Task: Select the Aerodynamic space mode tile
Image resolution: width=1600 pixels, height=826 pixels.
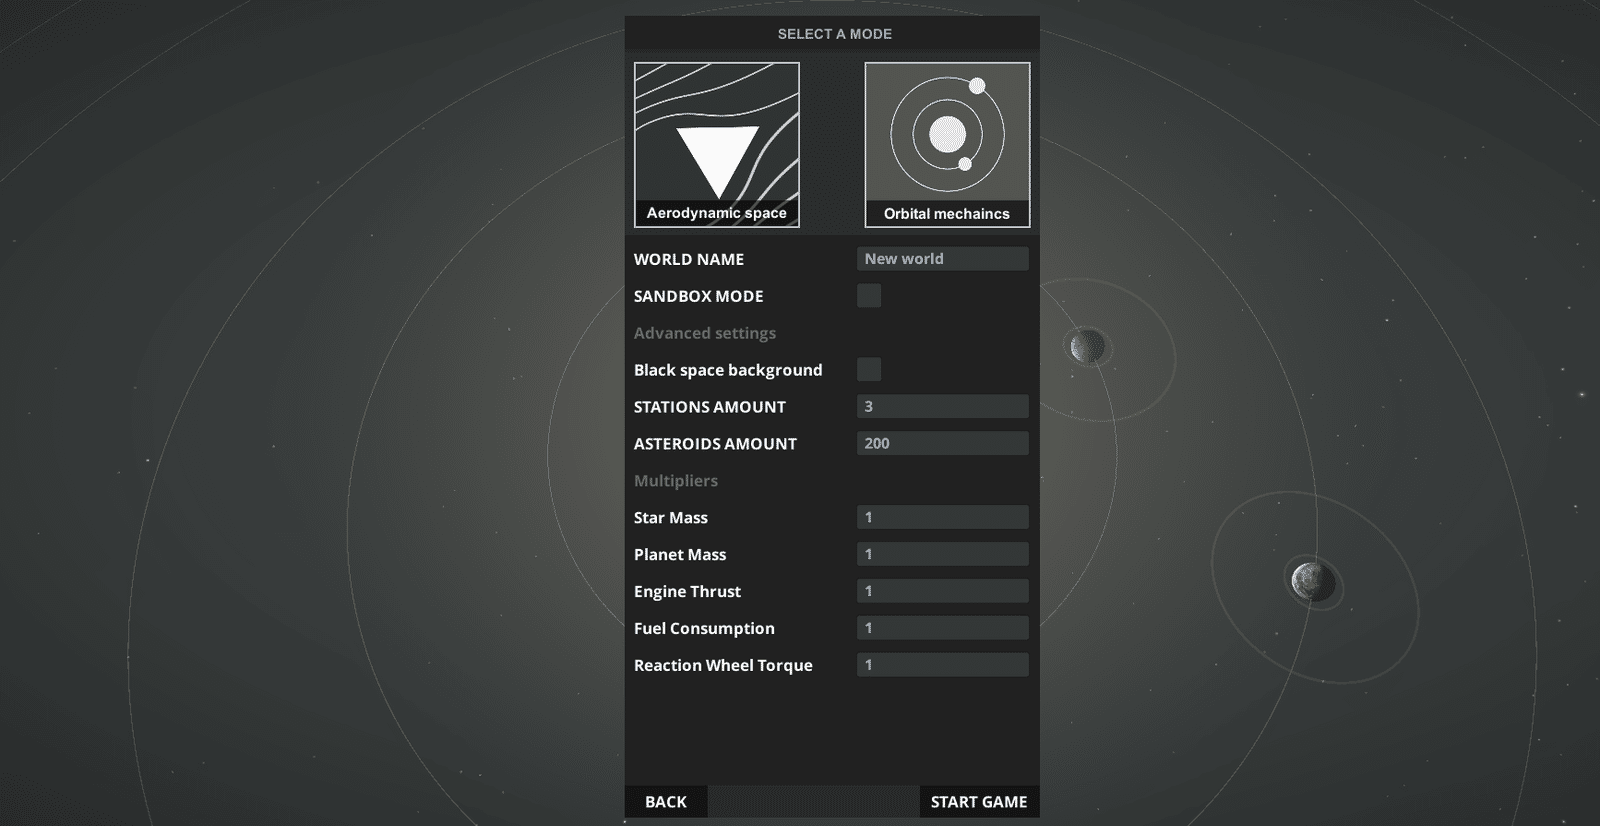Action: [716, 145]
